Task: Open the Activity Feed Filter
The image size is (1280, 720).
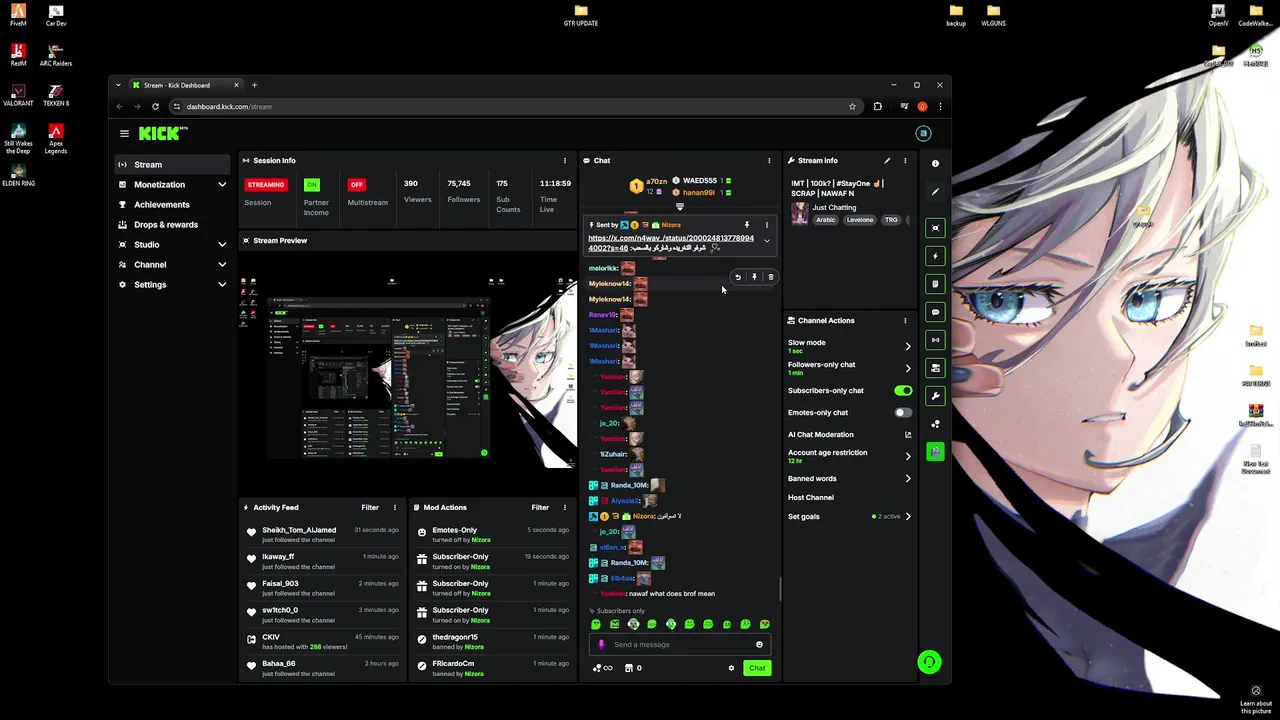Action: point(370,507)
